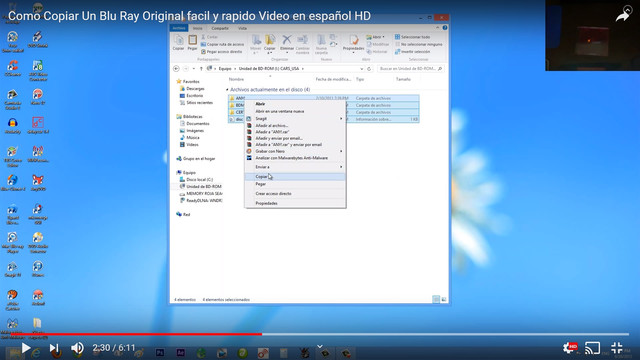Click the share arrow icon
640x360 pixels.
[x=622, y=16]
